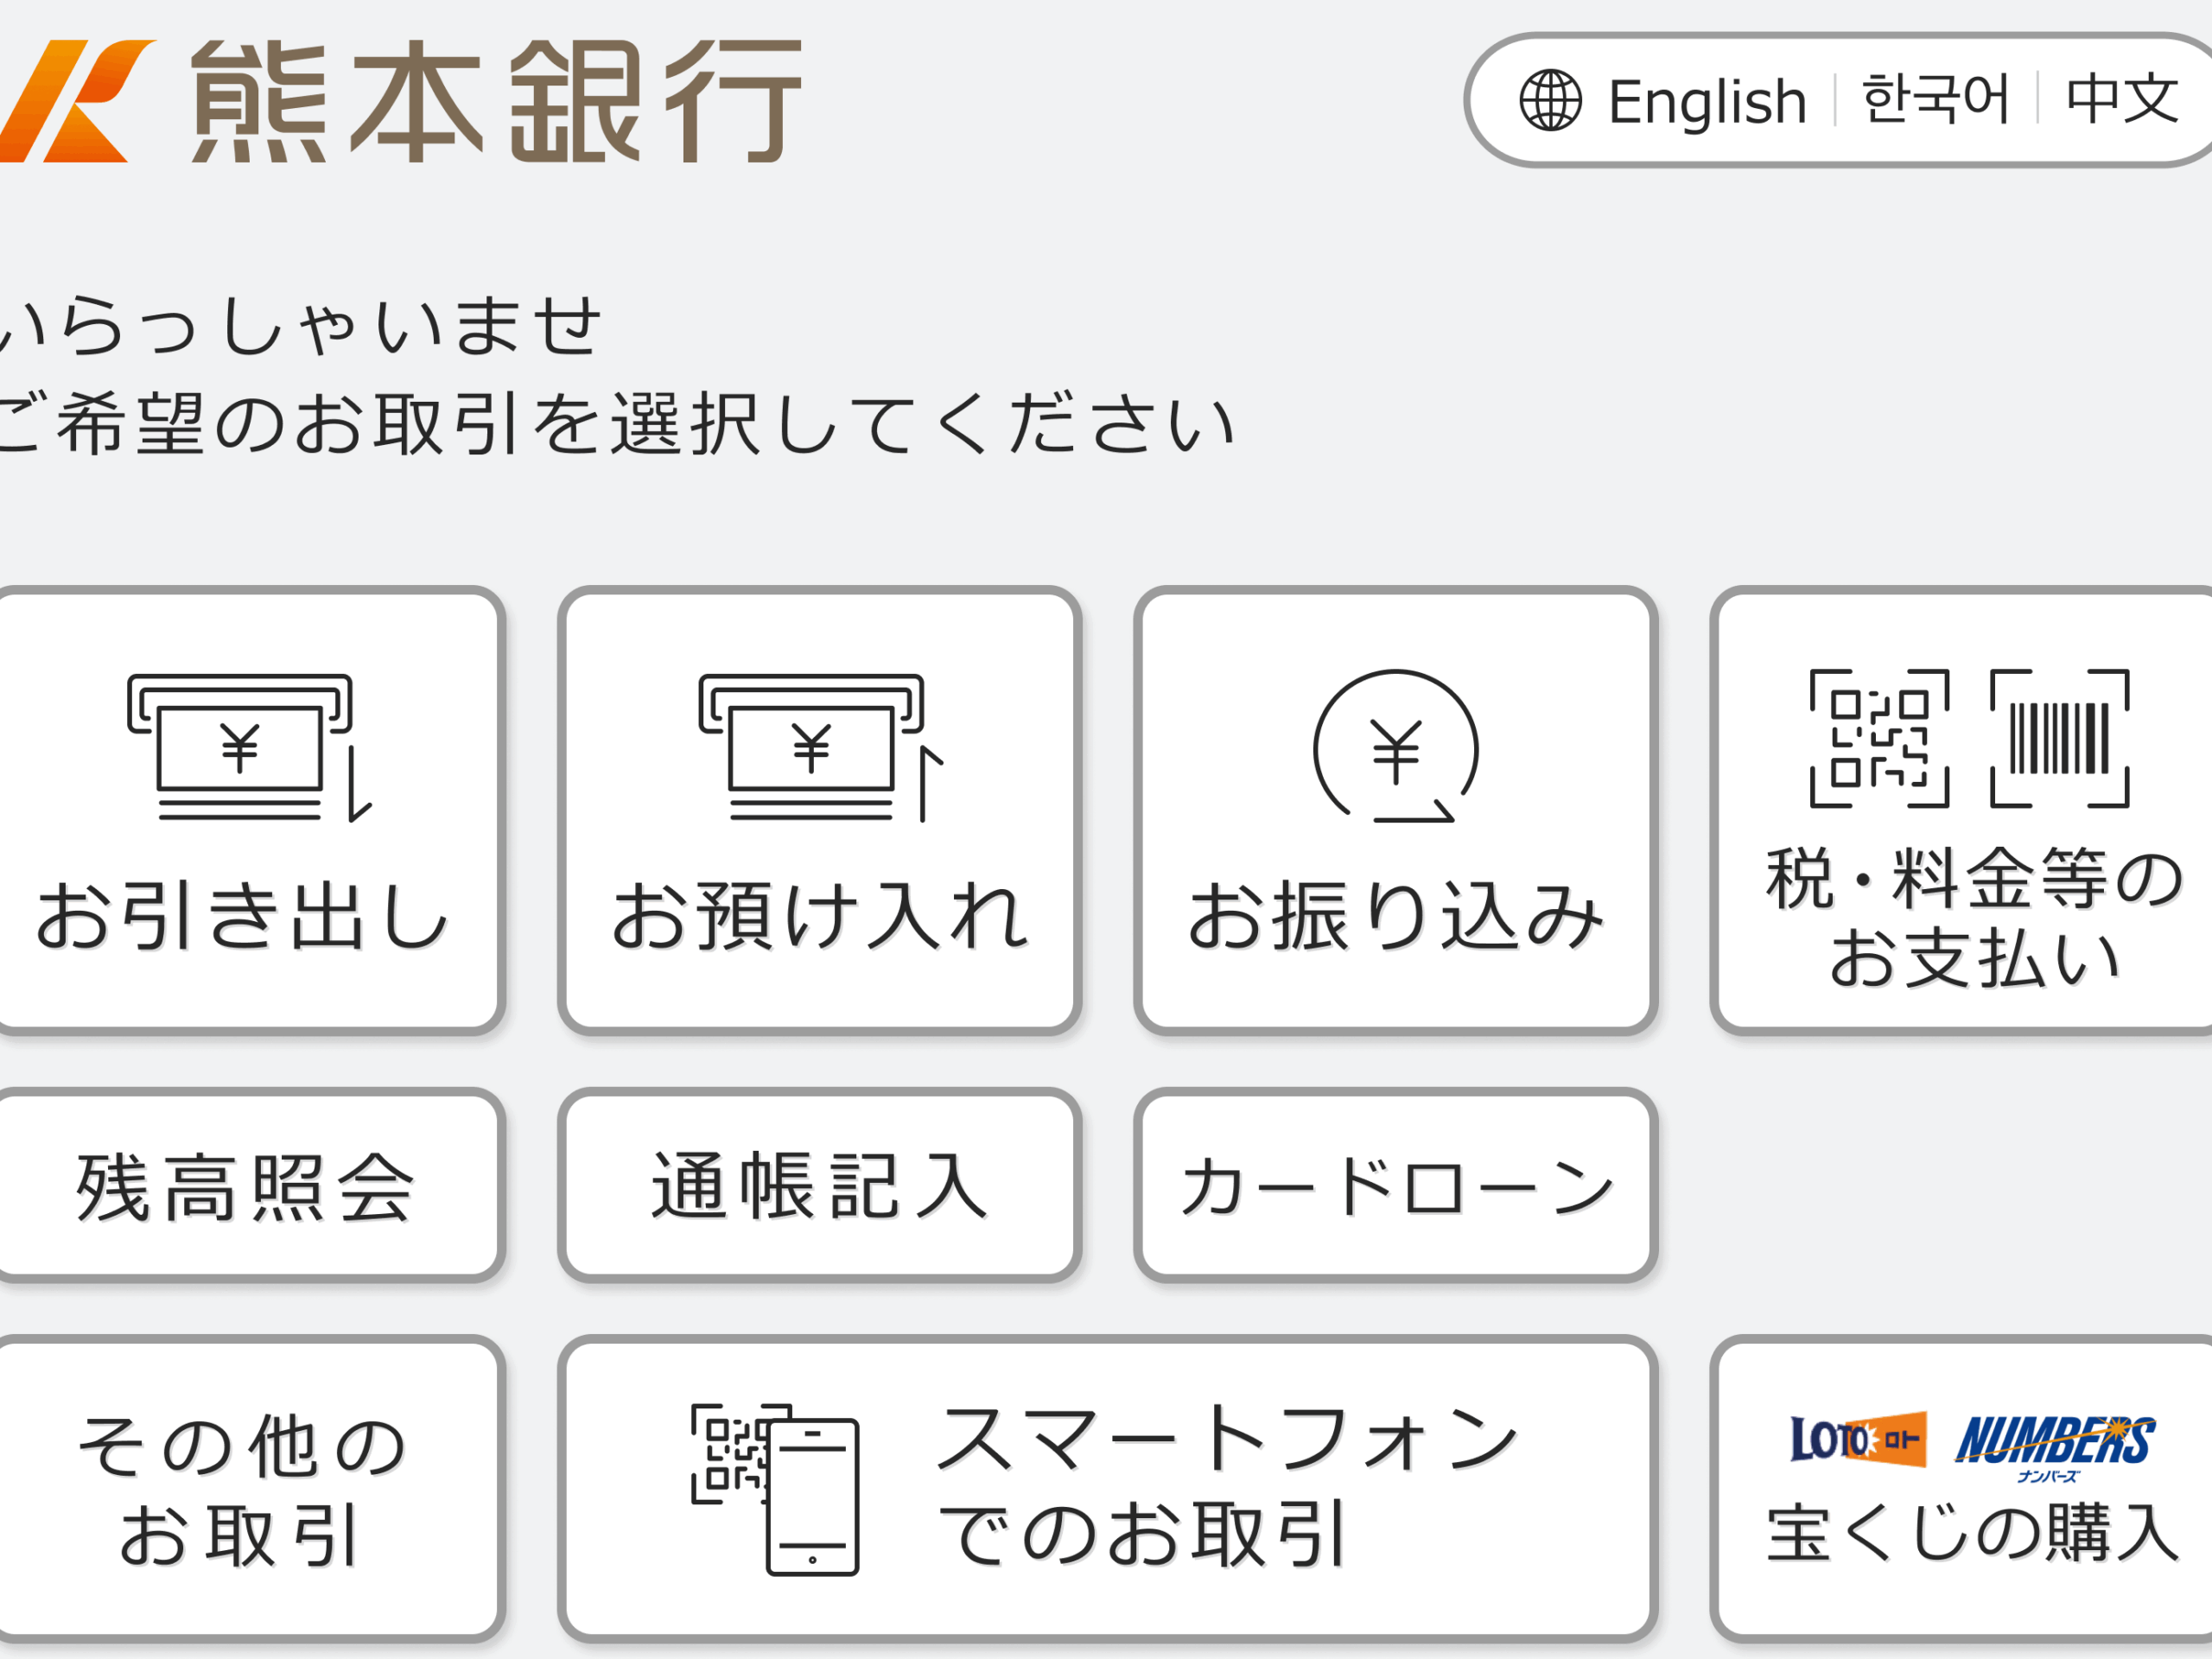Select the smartphone QR icon
Screen dimensions: 2212x1659
(775, 1489)
